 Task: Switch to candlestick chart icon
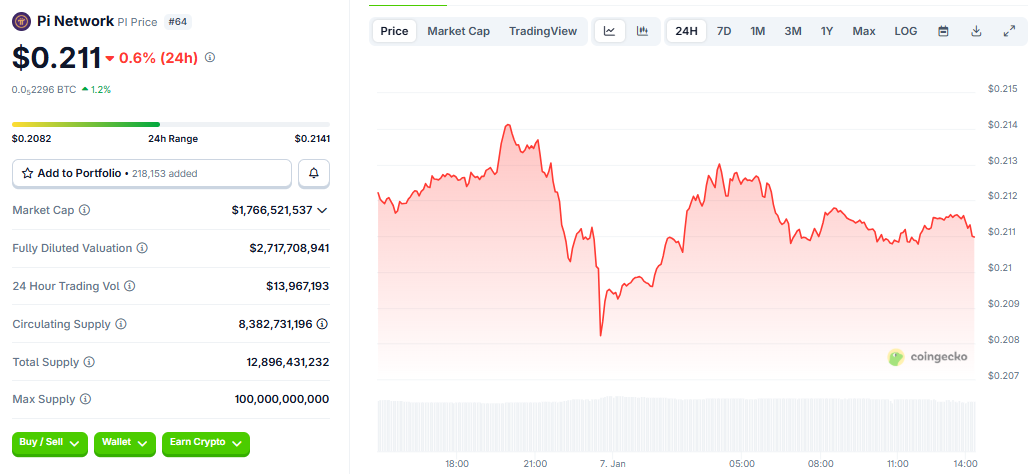pos(642,31)
